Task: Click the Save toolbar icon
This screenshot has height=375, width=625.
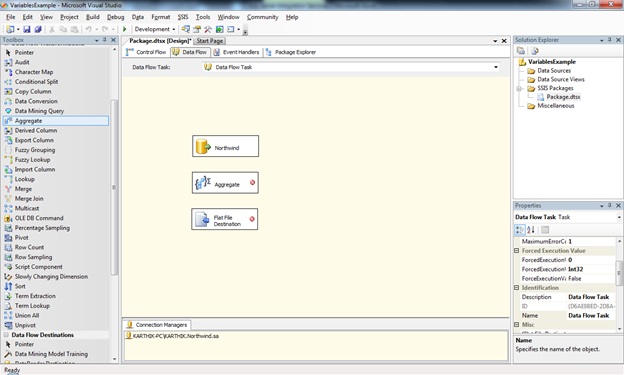Action: click(27, 29)
